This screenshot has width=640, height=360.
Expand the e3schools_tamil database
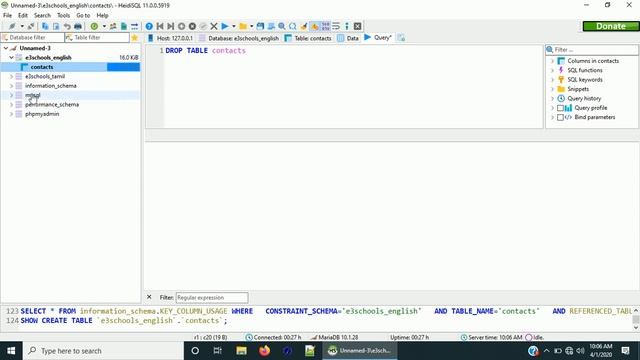[11, 76]
